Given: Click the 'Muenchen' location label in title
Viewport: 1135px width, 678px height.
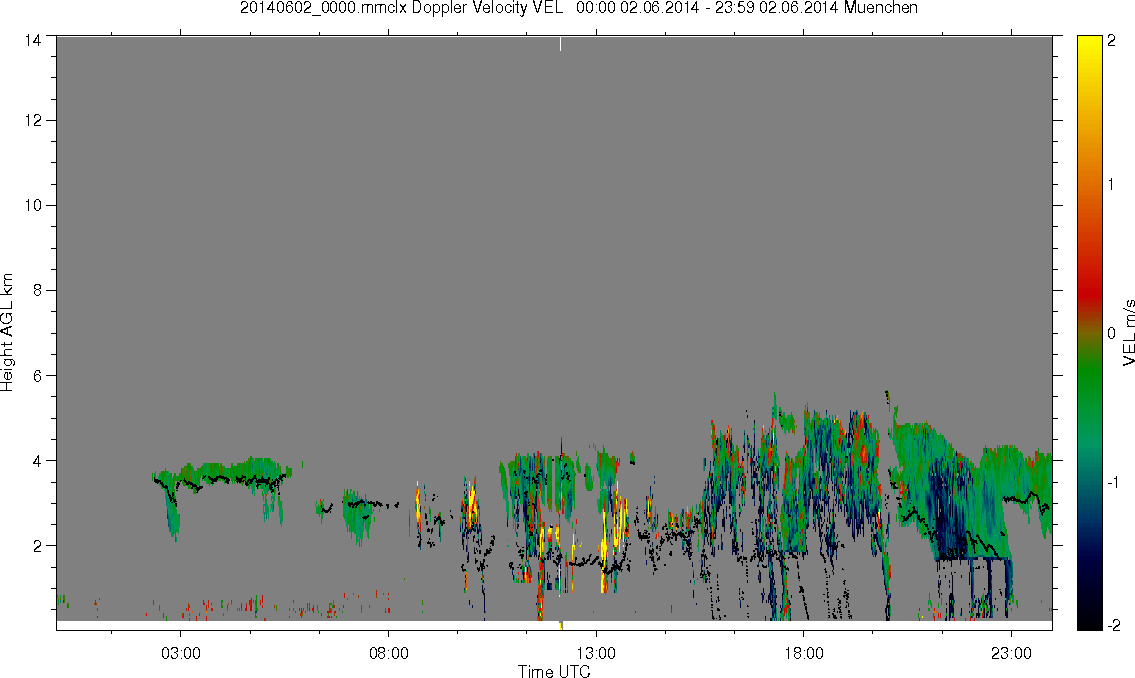Looking at the screenshot, I should (x=880, y=8).
